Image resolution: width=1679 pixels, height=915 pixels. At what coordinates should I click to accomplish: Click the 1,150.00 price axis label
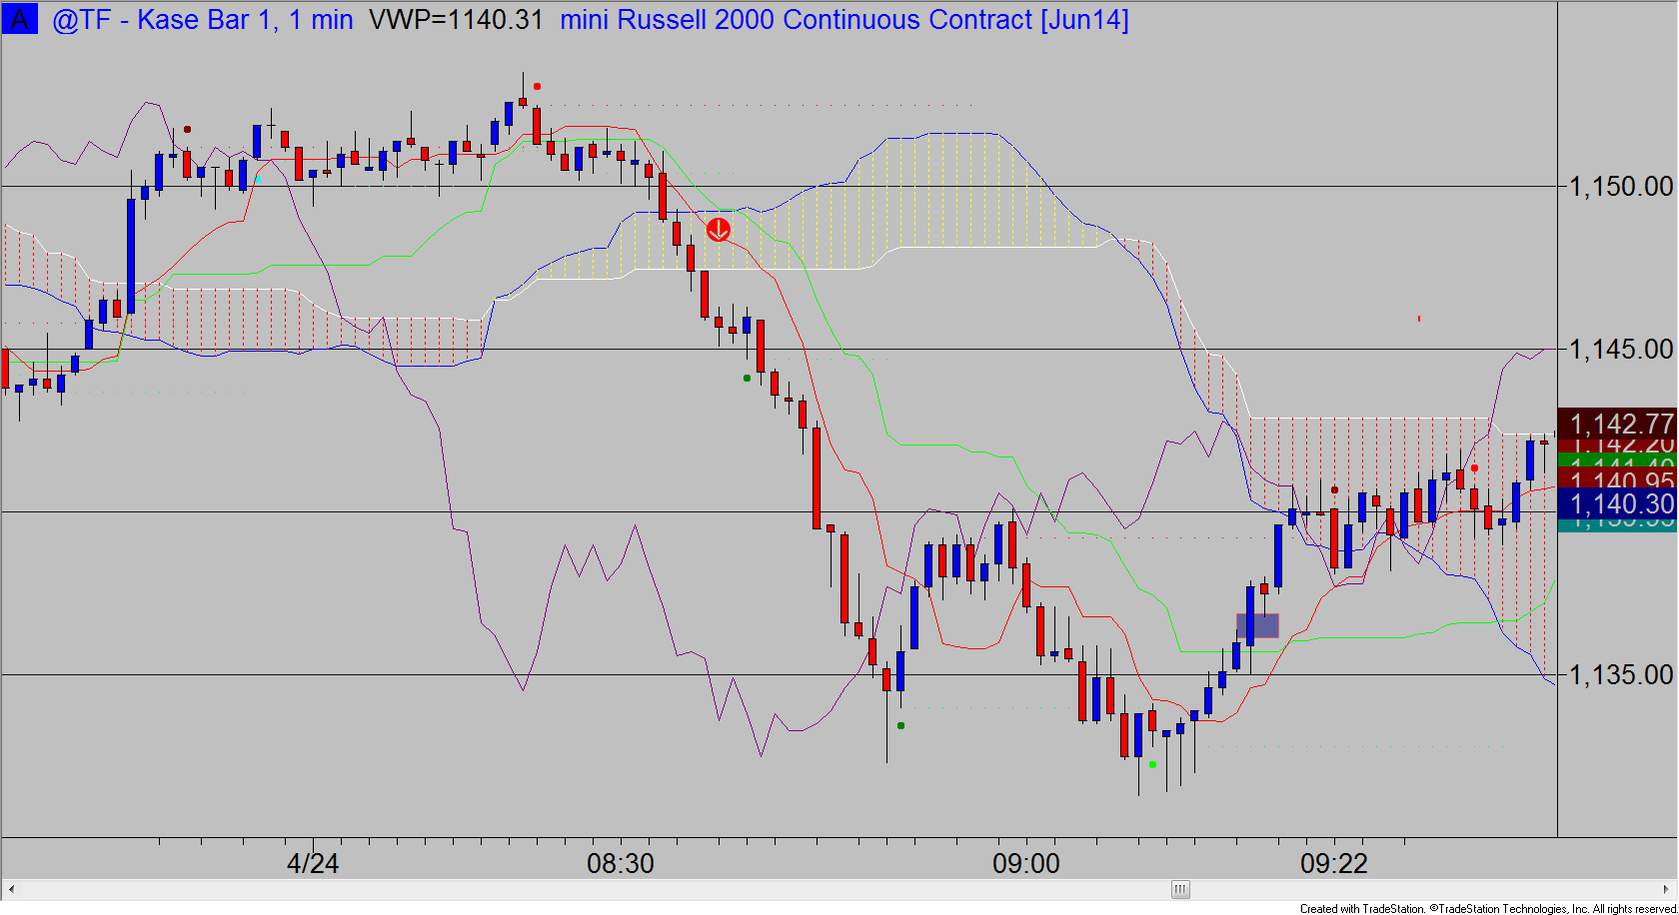tap(1621, 187)
